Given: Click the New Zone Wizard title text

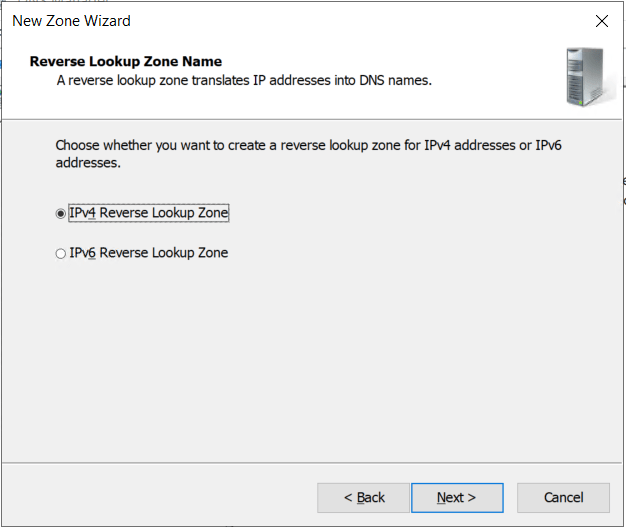Looking at the screenshot, I should (71, 21).
